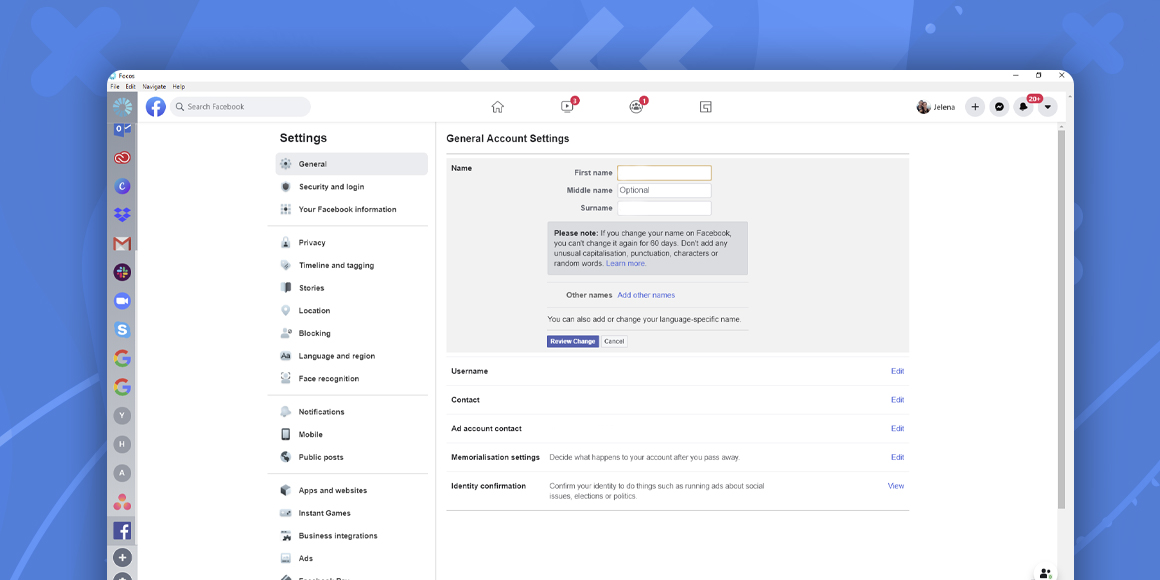Image resolution: width=1160 pixels, height=580 pixels.
Task: Open the 'H' account in the sidebar
Action: 122,444
